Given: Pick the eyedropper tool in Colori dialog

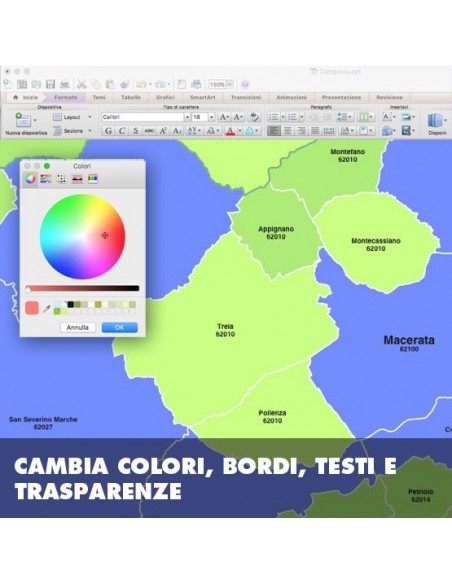Looking at the screenshot, I should coord(47,308).
